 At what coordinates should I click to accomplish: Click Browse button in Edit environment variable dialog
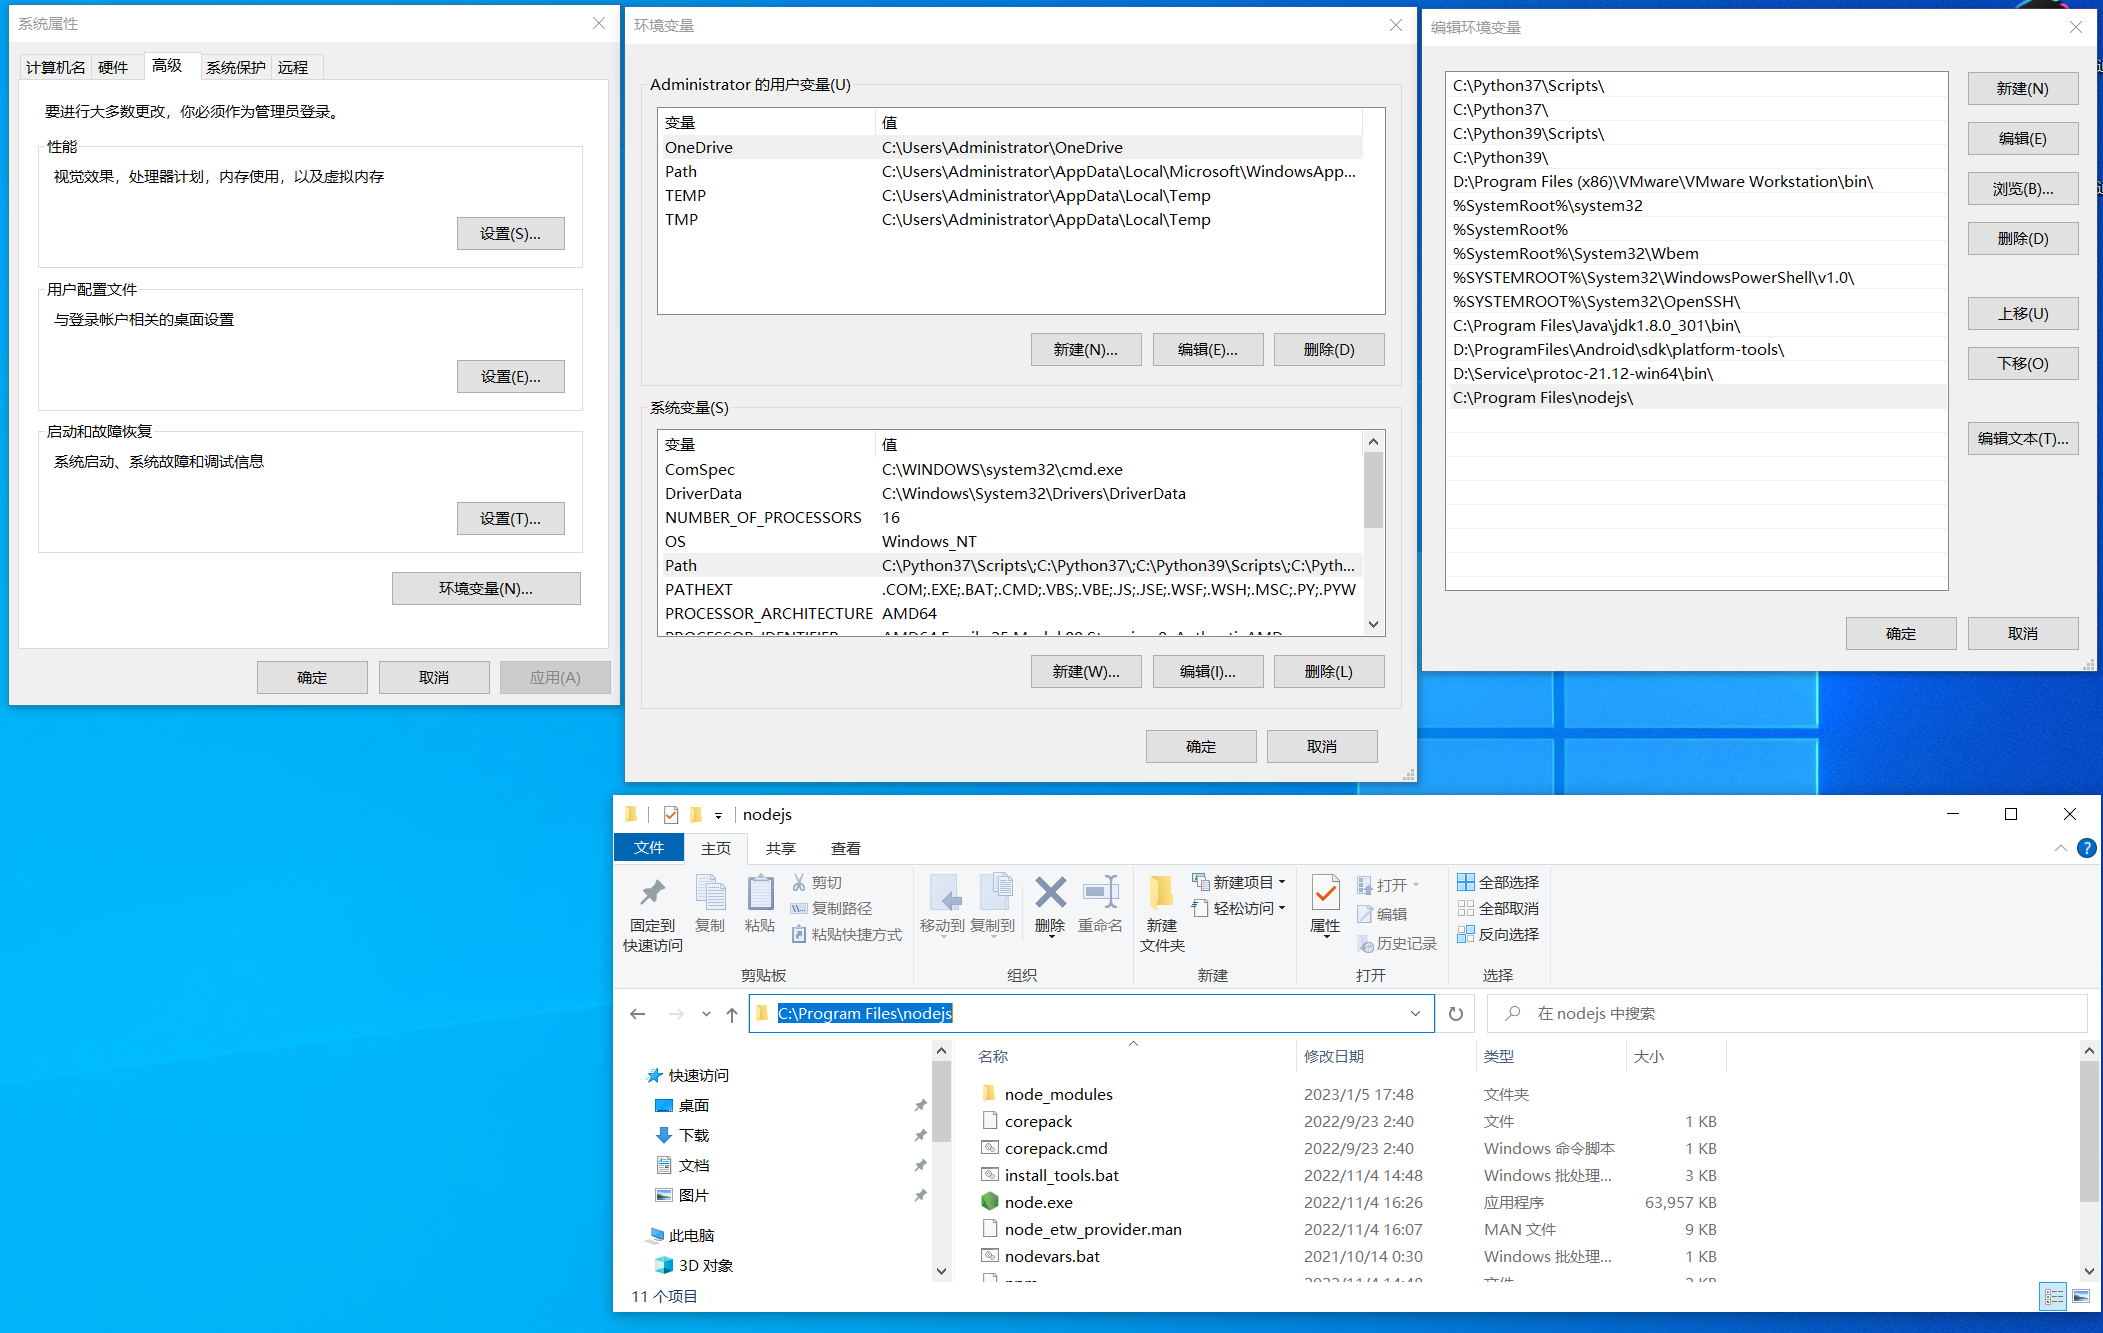[2023, 188]
